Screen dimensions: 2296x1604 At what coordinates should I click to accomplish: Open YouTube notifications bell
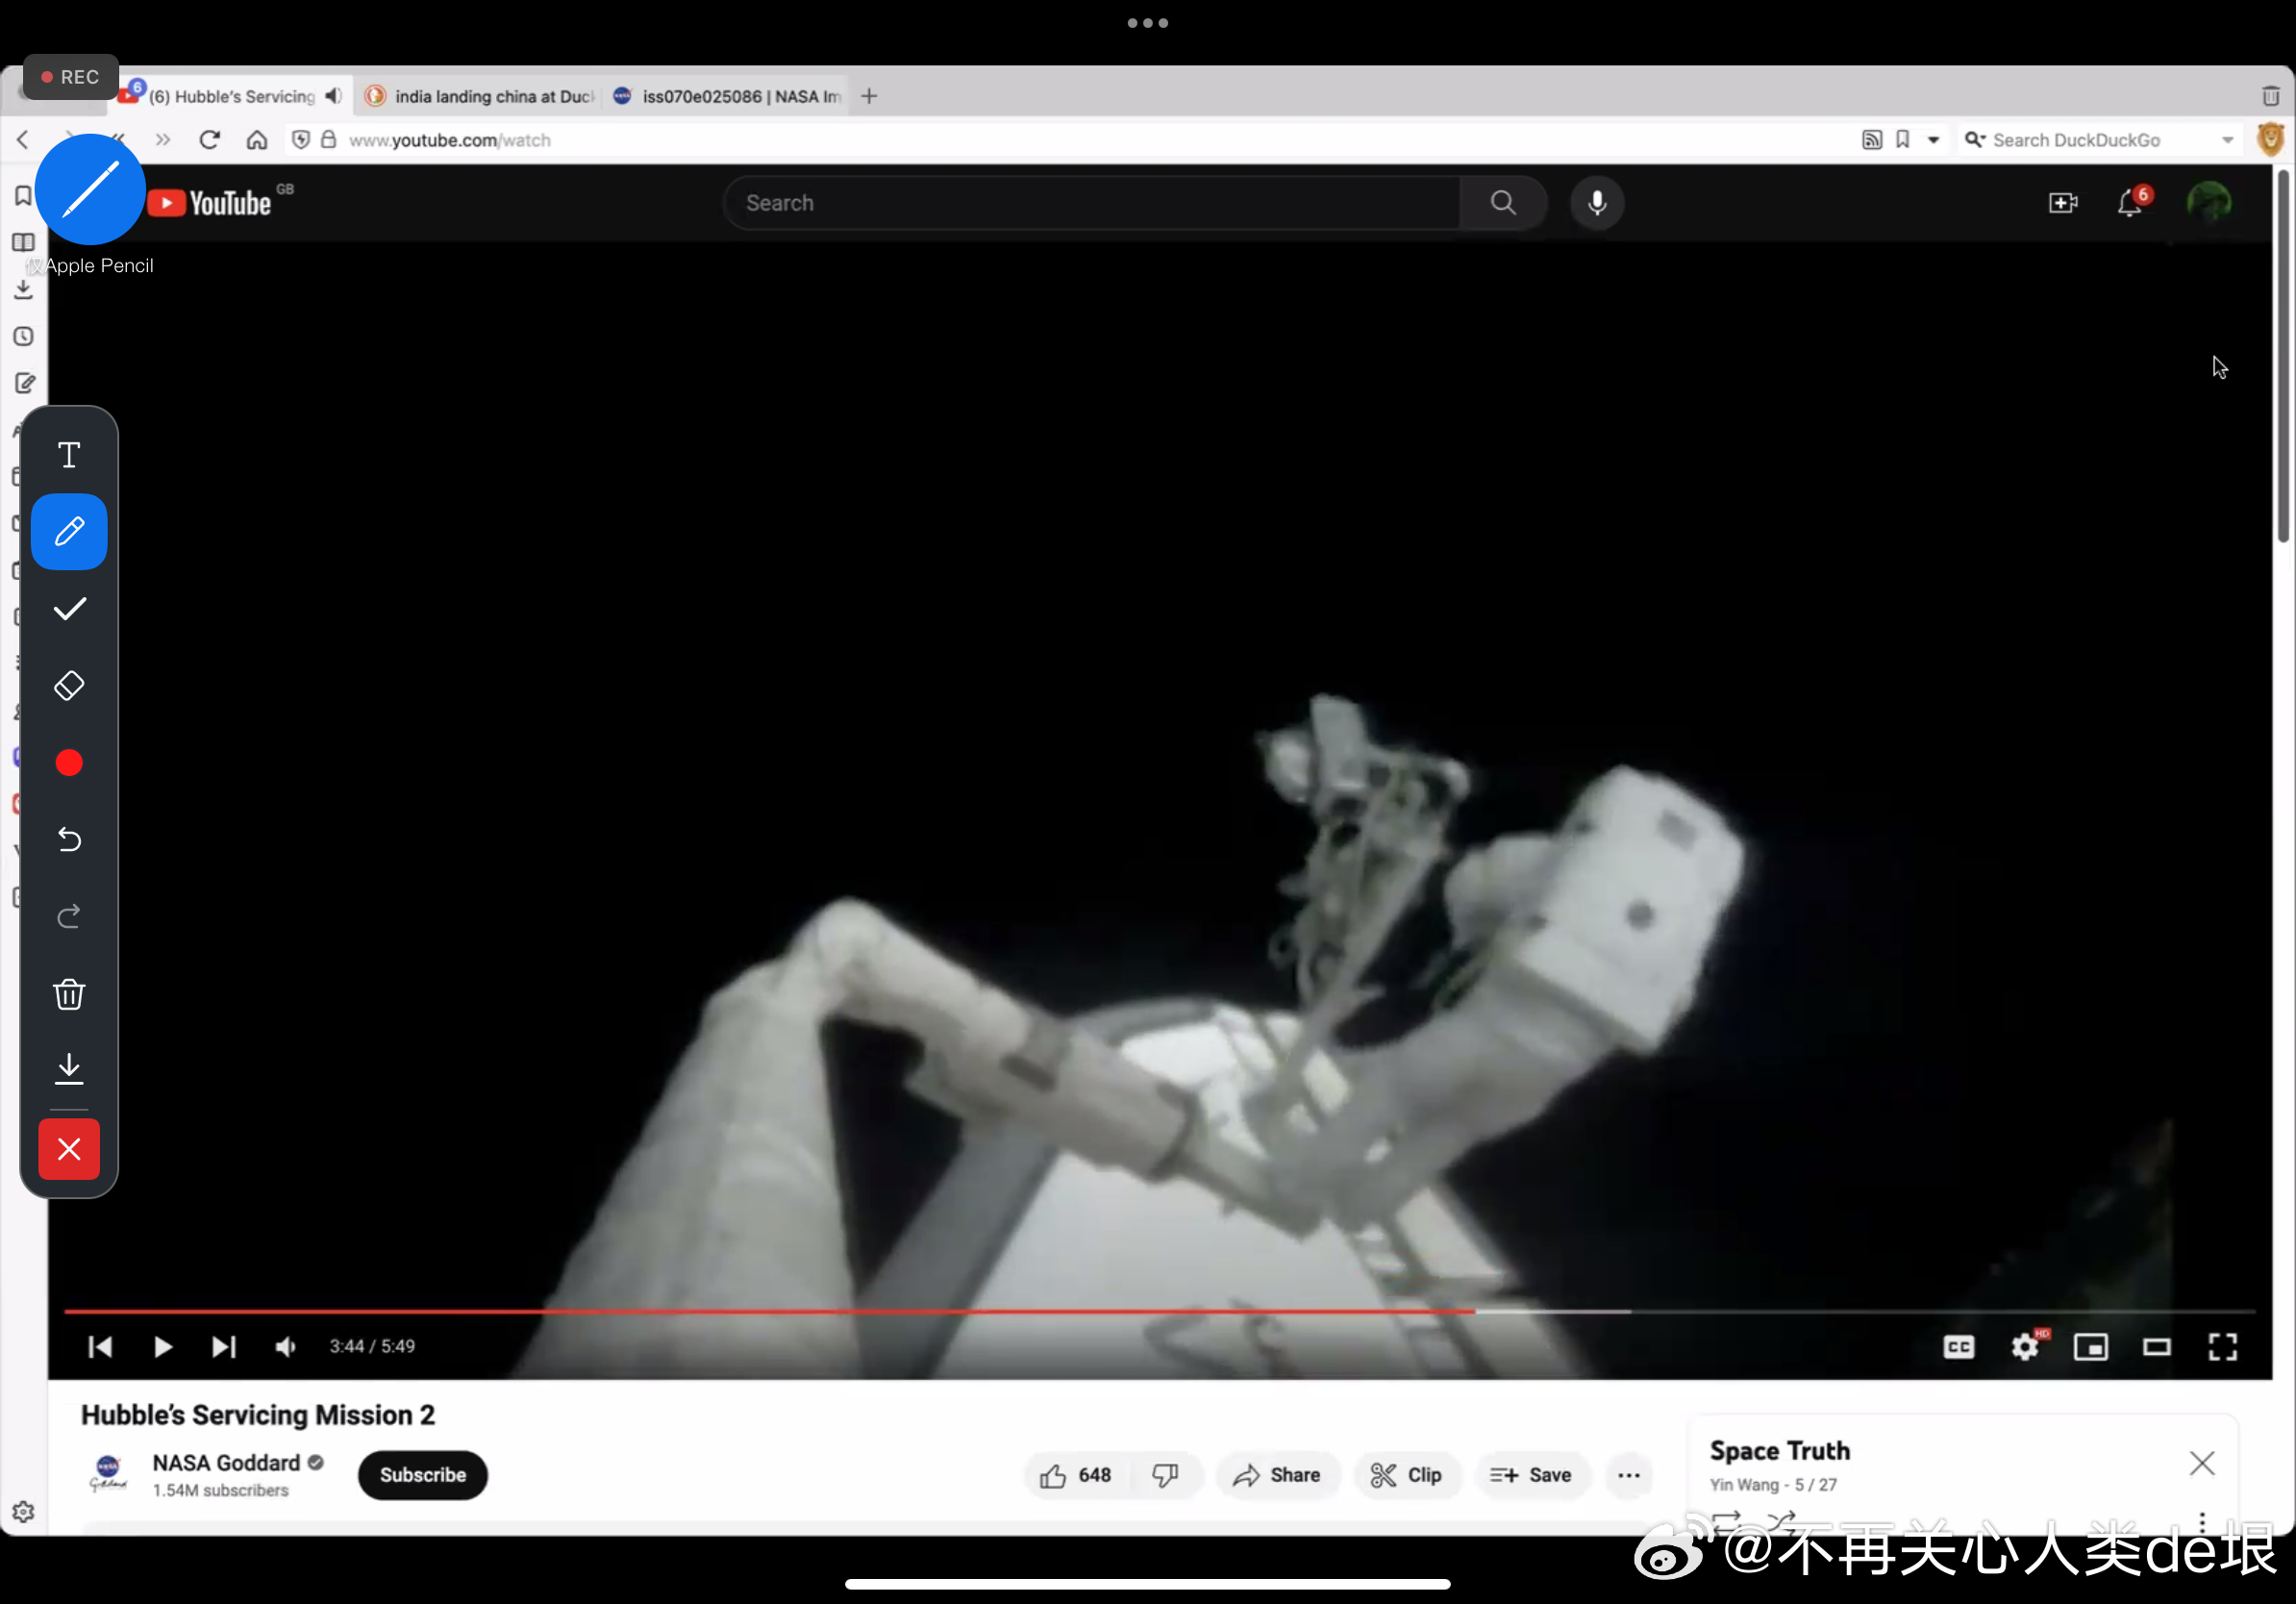(2130, 203)
